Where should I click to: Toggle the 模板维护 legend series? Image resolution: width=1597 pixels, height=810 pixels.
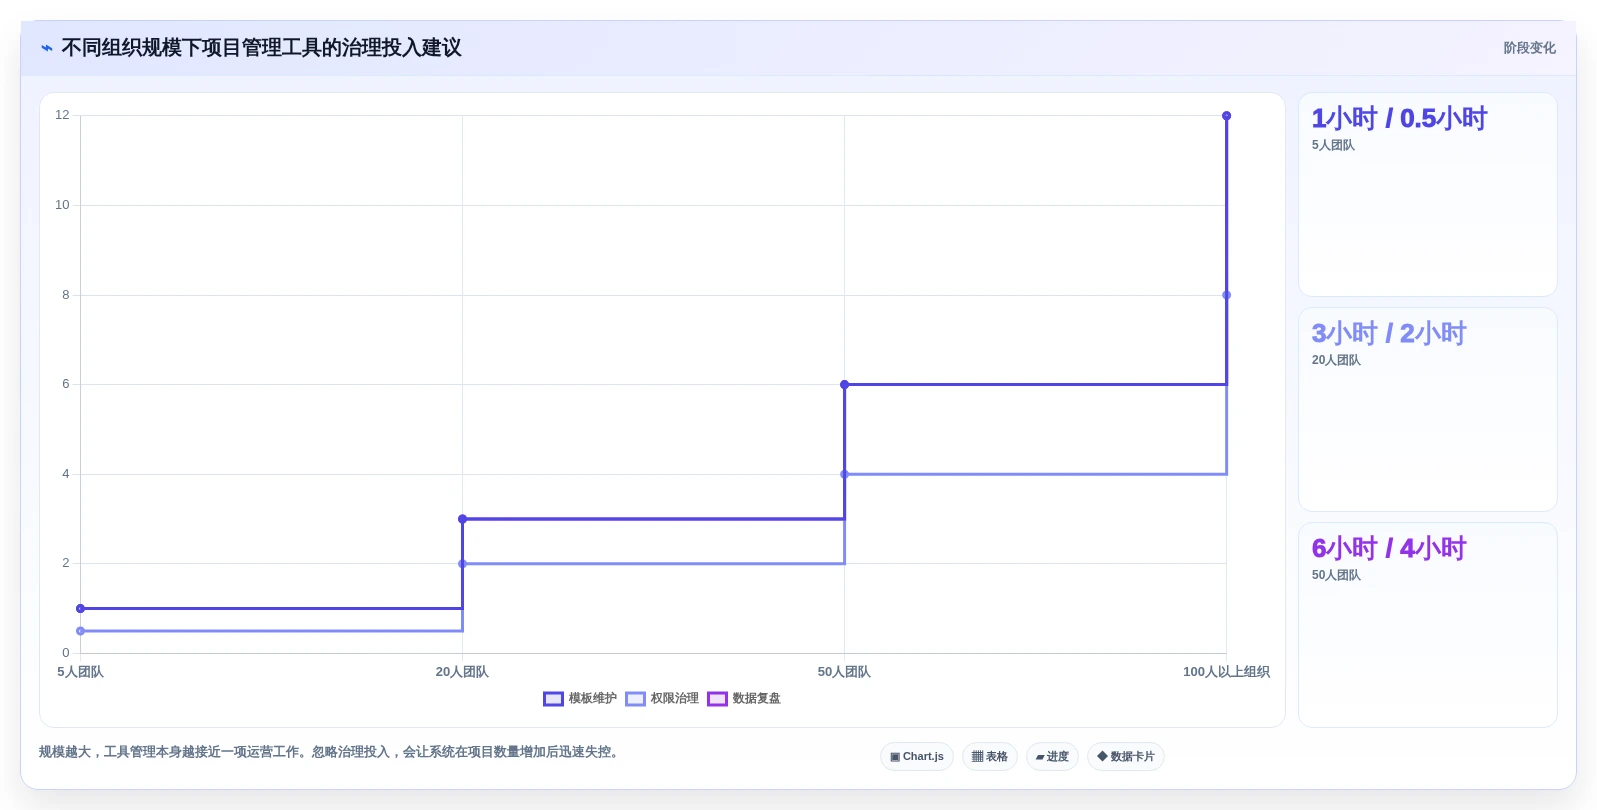[x=580, y=699]
